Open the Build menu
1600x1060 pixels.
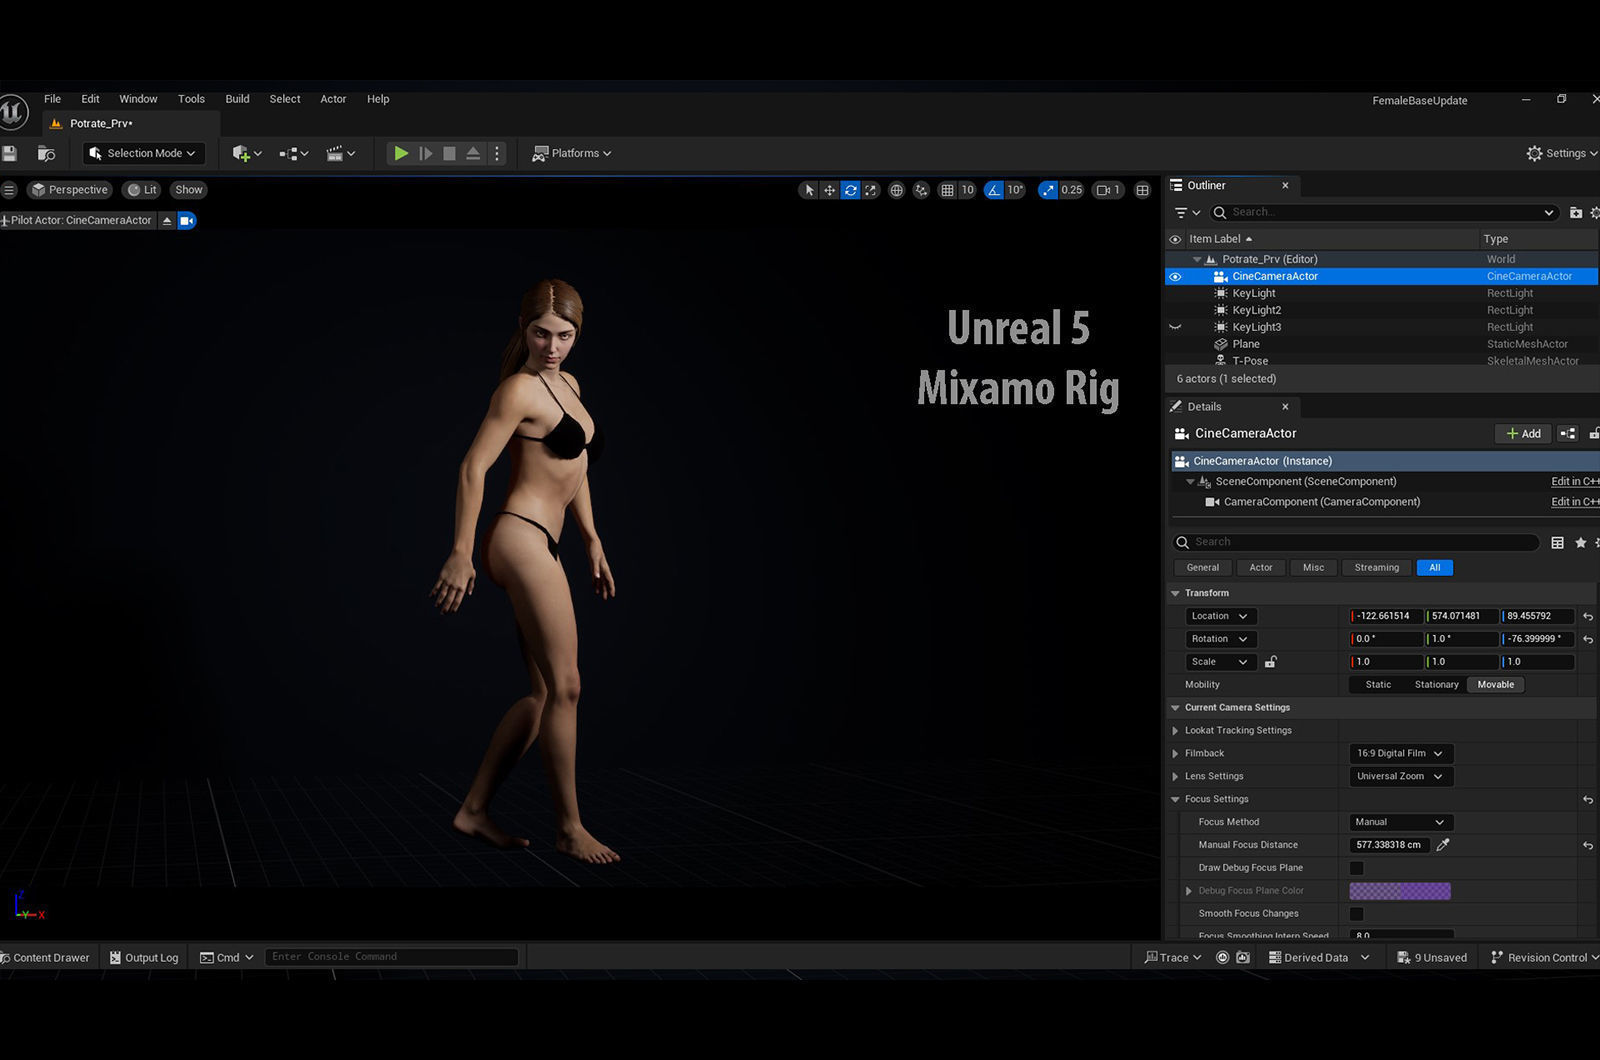(237, 99)
